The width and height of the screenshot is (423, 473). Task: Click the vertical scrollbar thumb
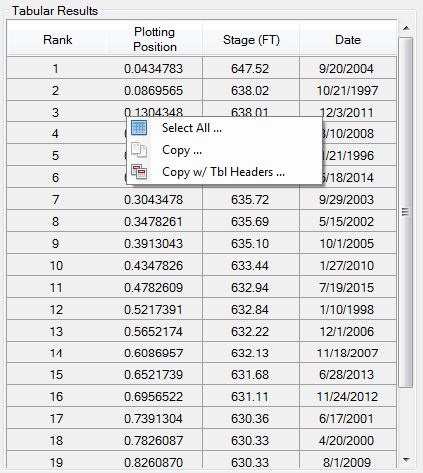pyautogui.click(x=406, y=212)
